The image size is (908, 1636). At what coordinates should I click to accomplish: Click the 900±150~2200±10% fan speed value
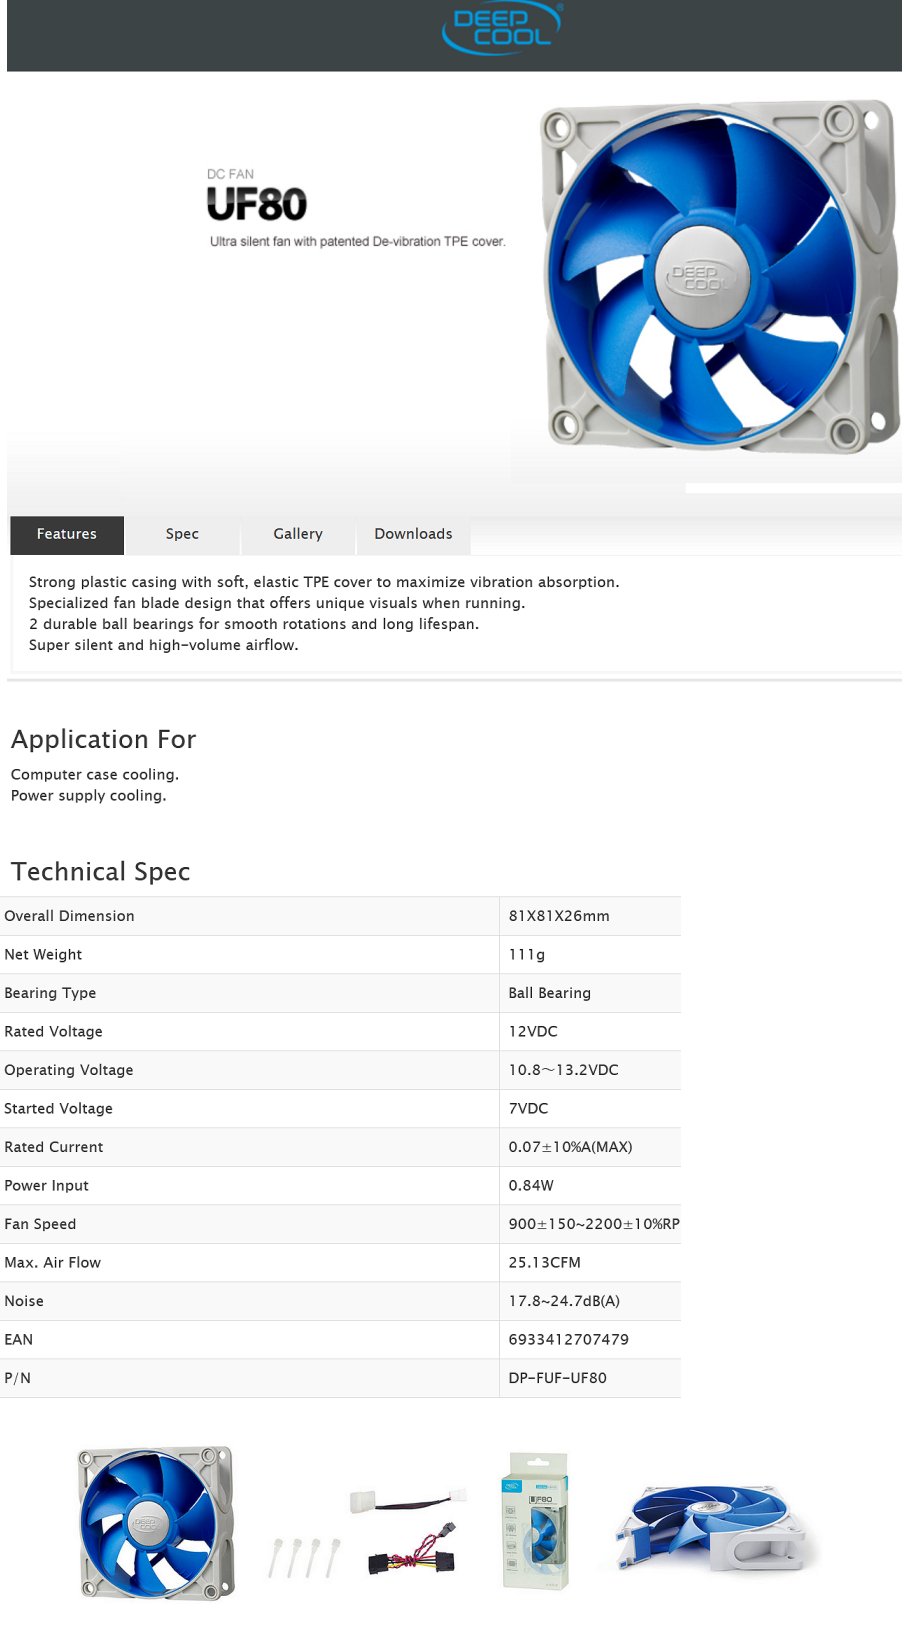click(x=594, y=1224)
